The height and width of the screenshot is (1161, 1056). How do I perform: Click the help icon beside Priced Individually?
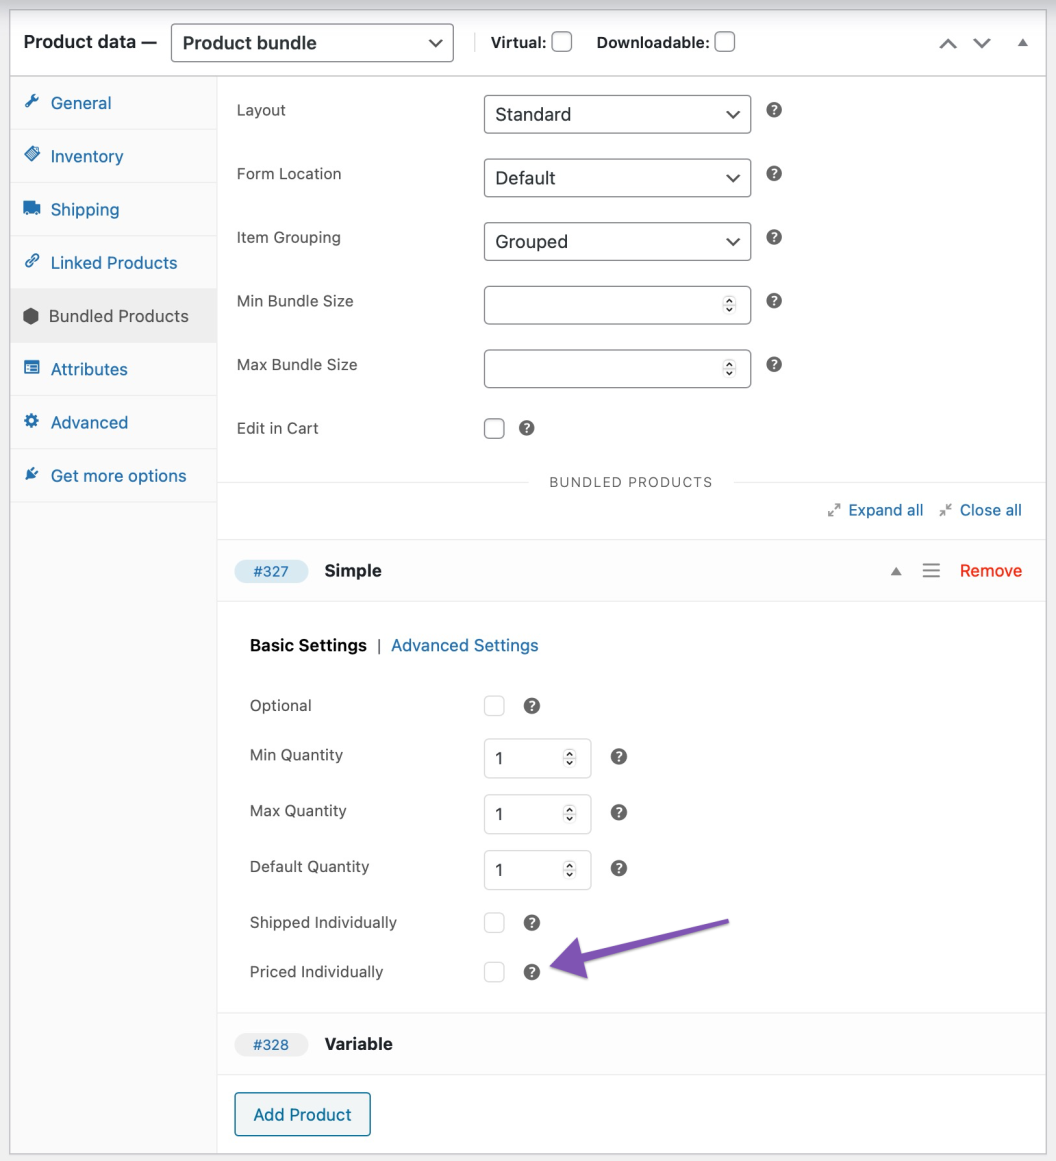(x=531, y=971)
